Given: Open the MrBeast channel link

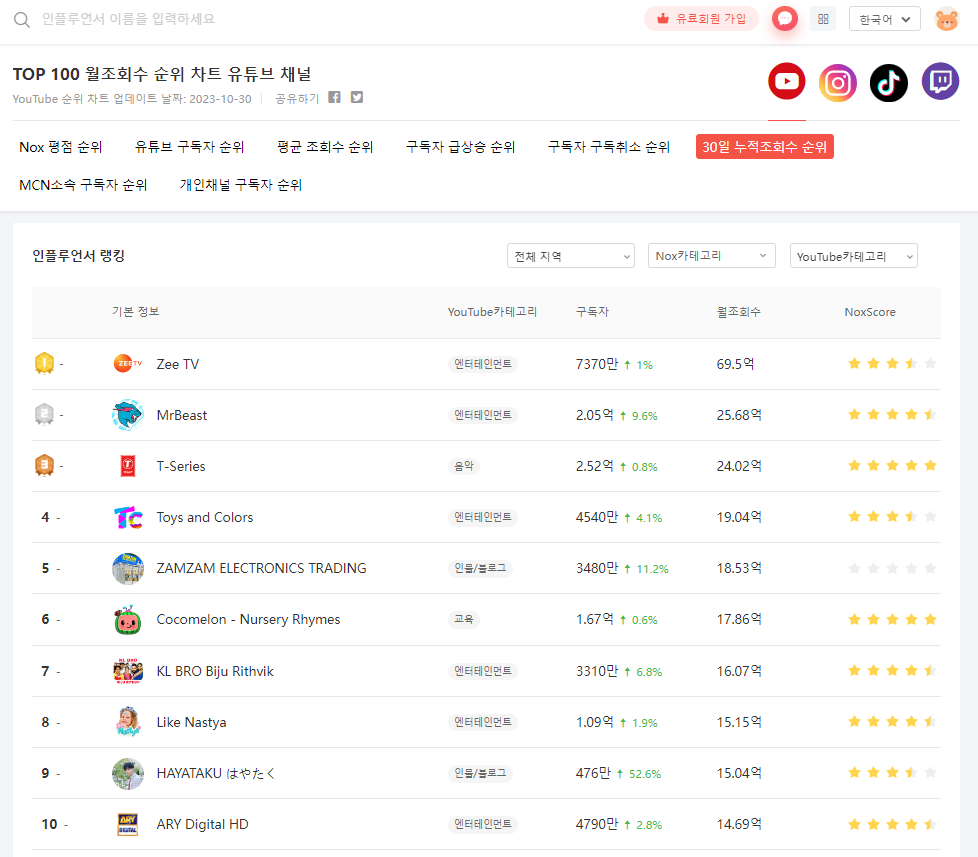Looking at the screenshot, I should (182, 415).
